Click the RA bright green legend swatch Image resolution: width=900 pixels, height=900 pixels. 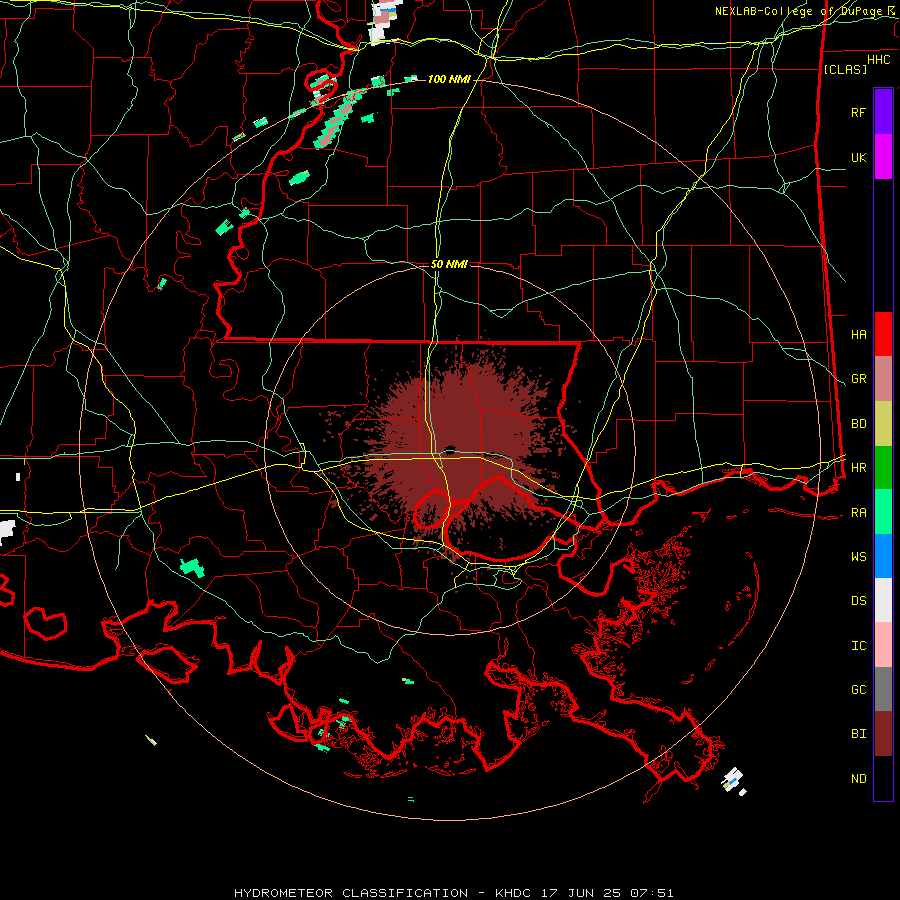(883, 512)
